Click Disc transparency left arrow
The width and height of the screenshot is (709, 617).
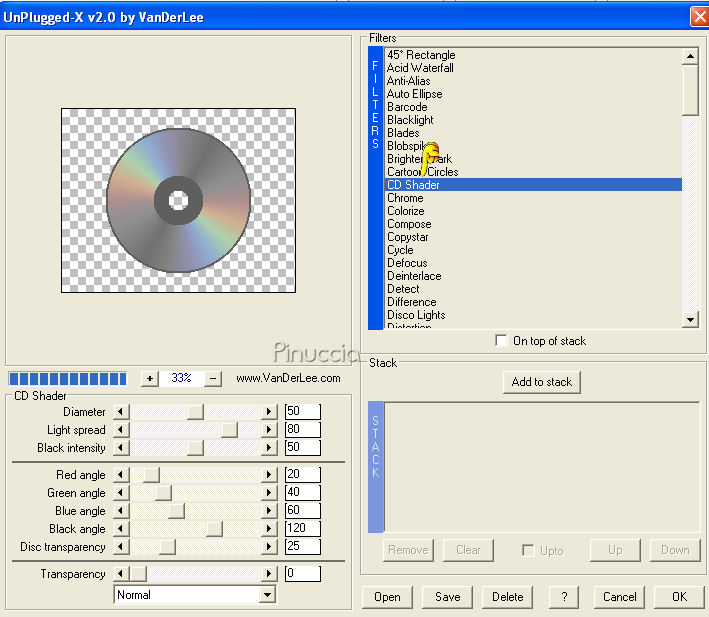point(121,547)
